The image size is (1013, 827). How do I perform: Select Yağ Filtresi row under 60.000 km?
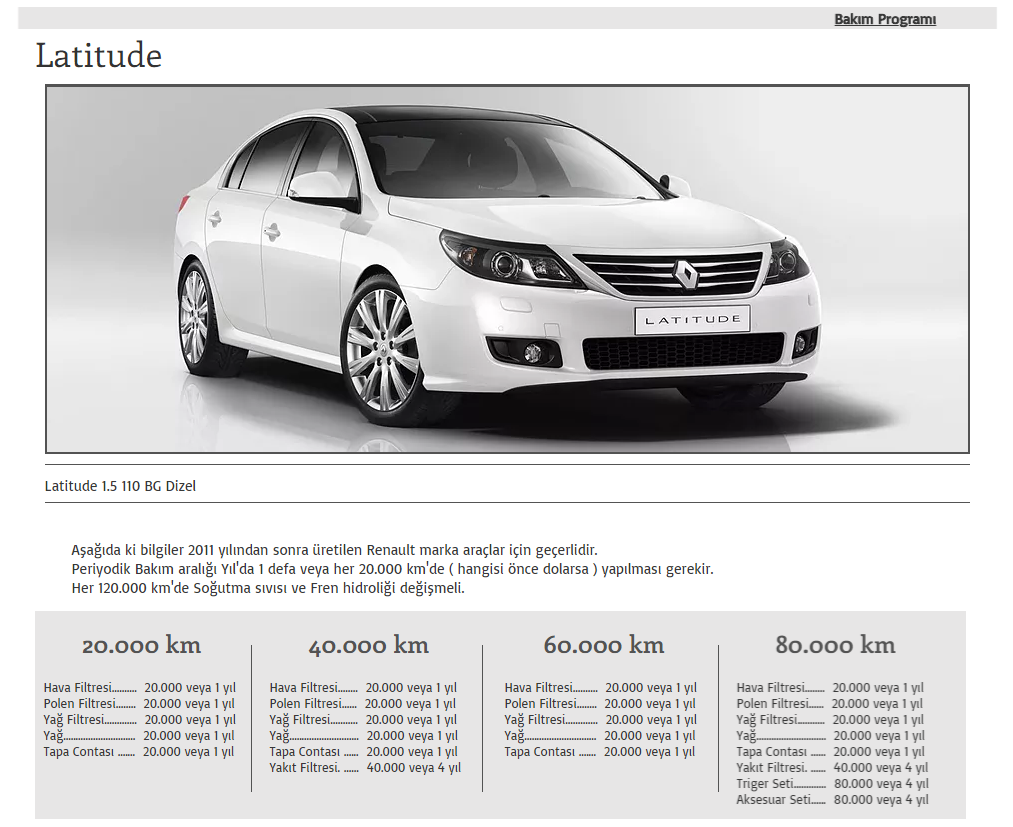point(601,720)
